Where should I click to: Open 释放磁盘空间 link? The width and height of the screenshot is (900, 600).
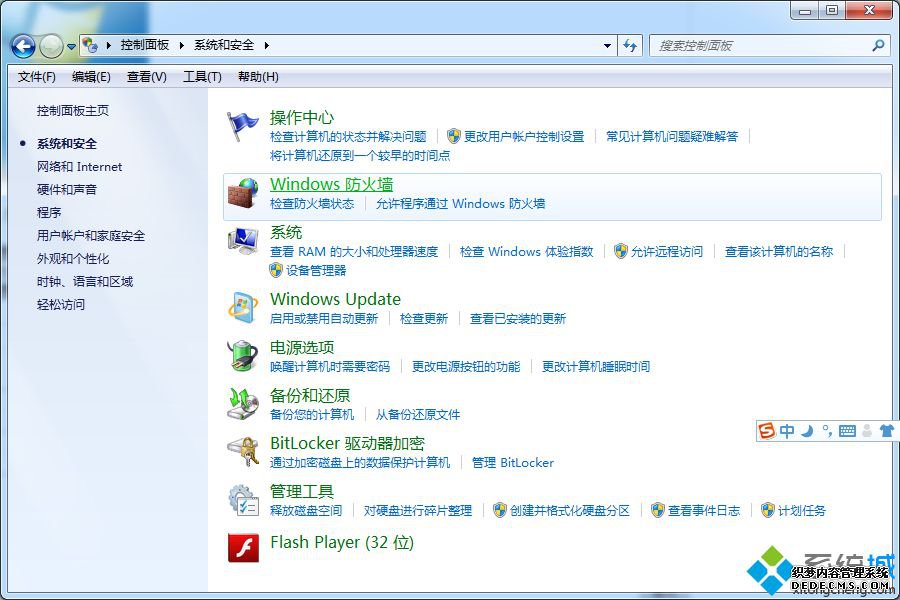tap(306, 510)
